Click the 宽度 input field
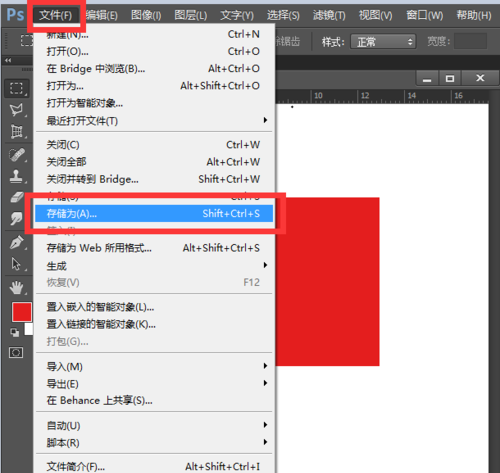 click(x=470, y=41)
